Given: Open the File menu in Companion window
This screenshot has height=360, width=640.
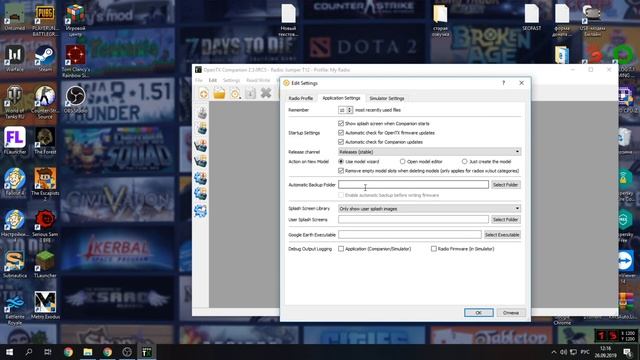Looking at the screenshot, I should click(199, 80).
